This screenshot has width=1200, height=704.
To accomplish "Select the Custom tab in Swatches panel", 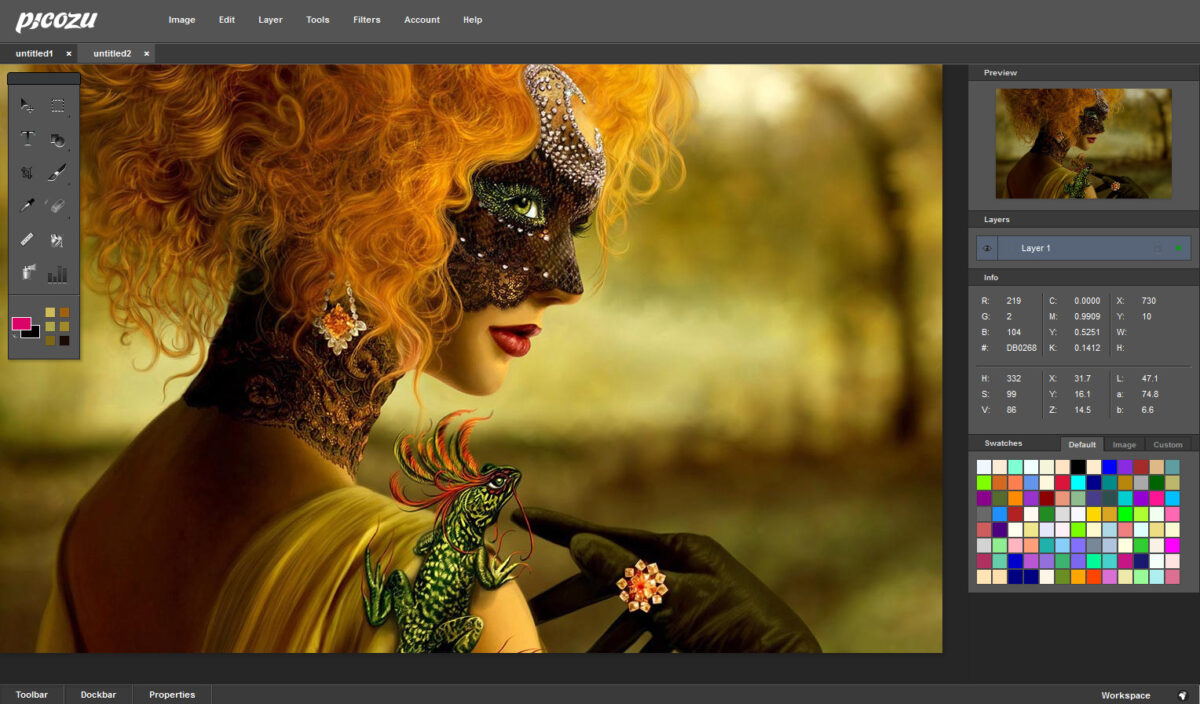I will [1168, 445].
